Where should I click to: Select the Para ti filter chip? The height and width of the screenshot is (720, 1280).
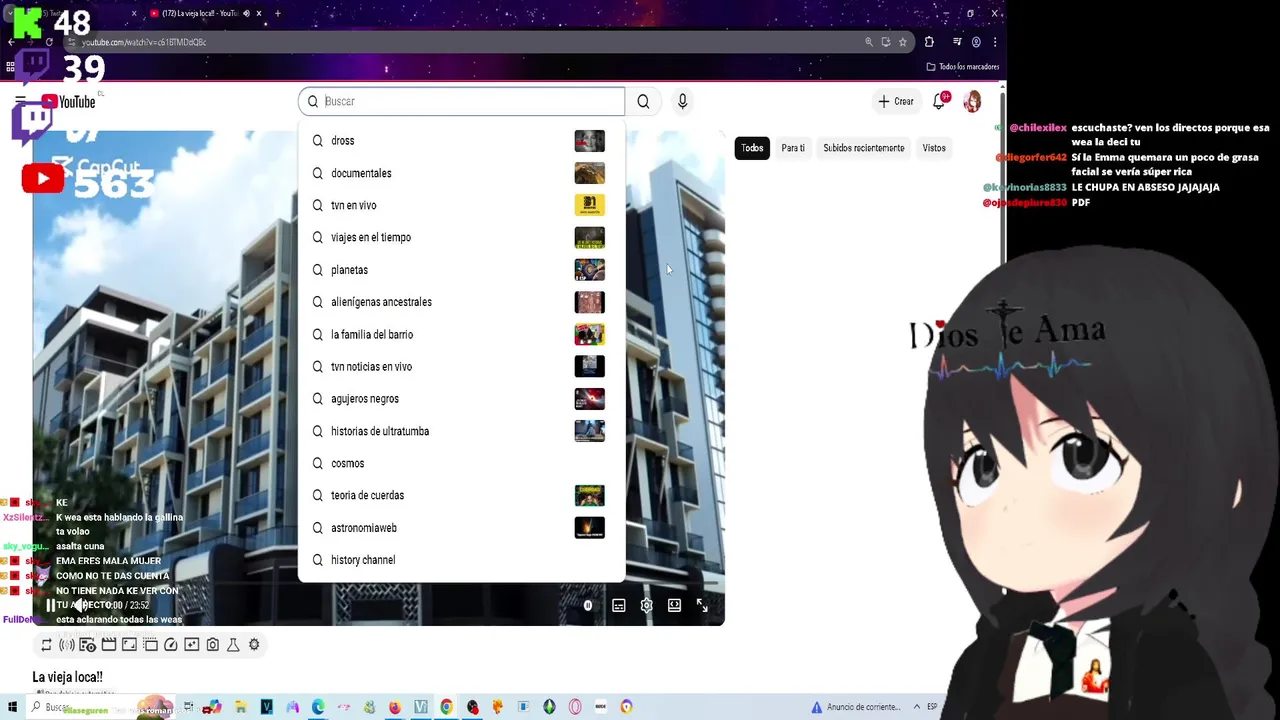point(793,148)
